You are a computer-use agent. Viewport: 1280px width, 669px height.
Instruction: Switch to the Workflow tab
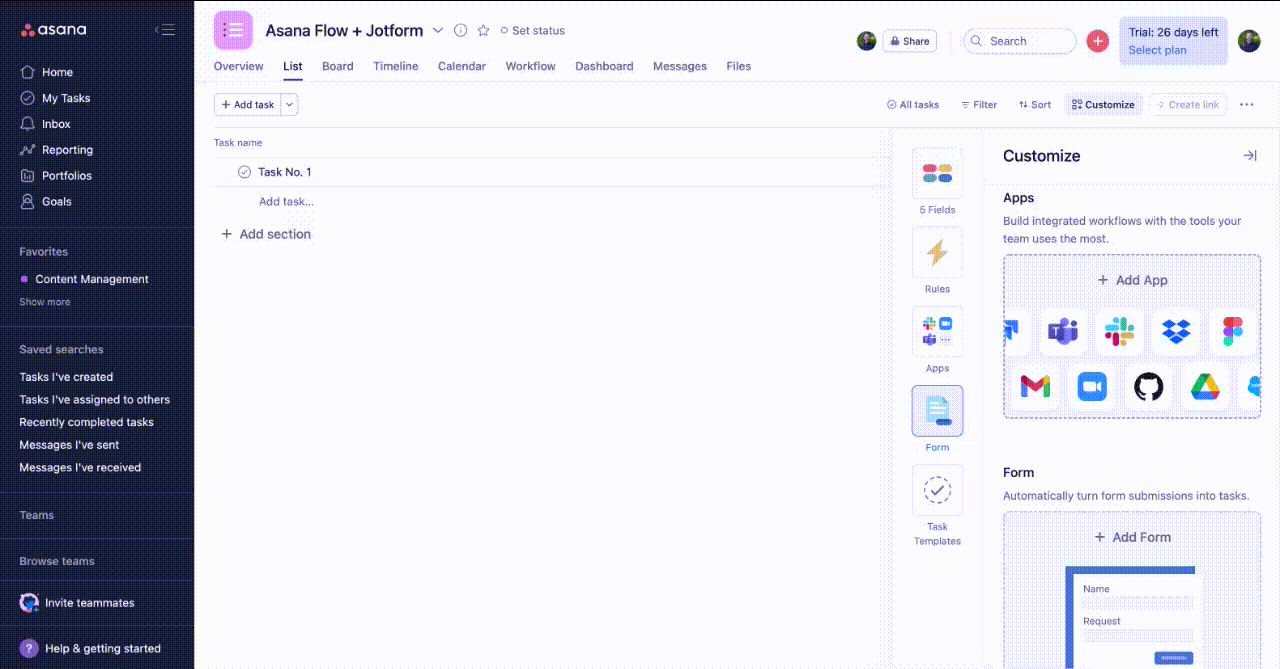[530, 66]
